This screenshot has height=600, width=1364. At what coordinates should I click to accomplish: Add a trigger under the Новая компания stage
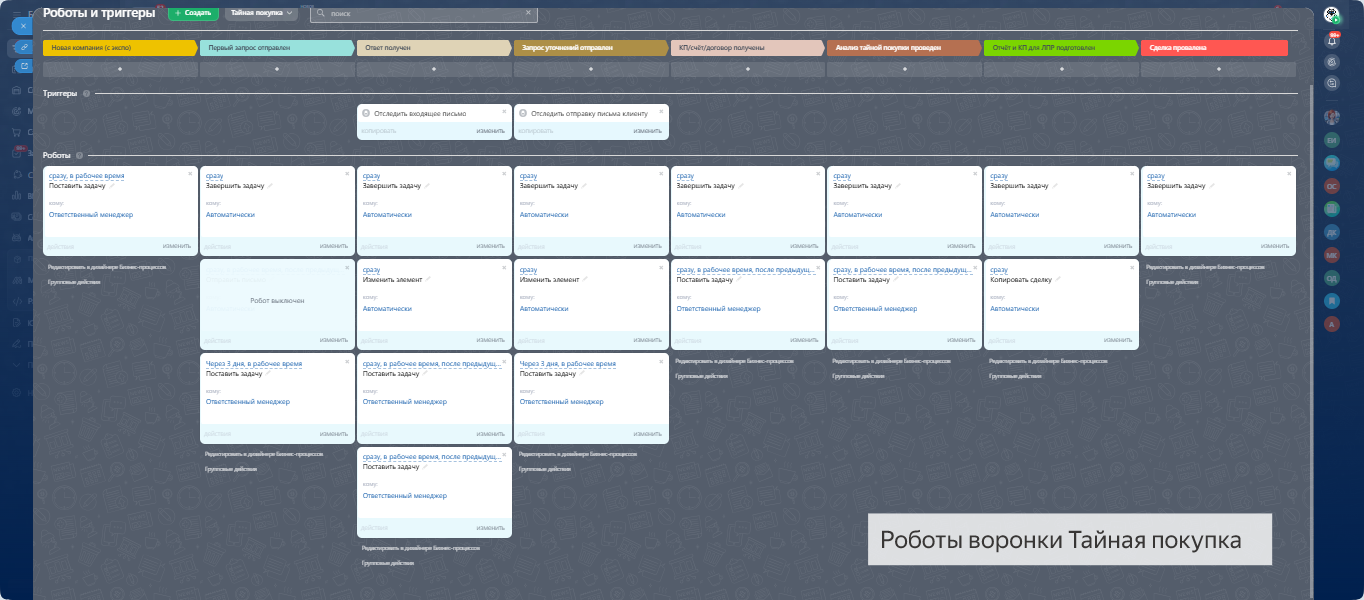(x=120, y=69)
